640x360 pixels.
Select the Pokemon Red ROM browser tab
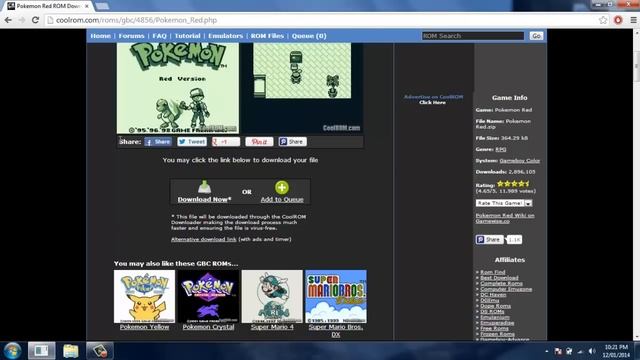coord(48,6)
